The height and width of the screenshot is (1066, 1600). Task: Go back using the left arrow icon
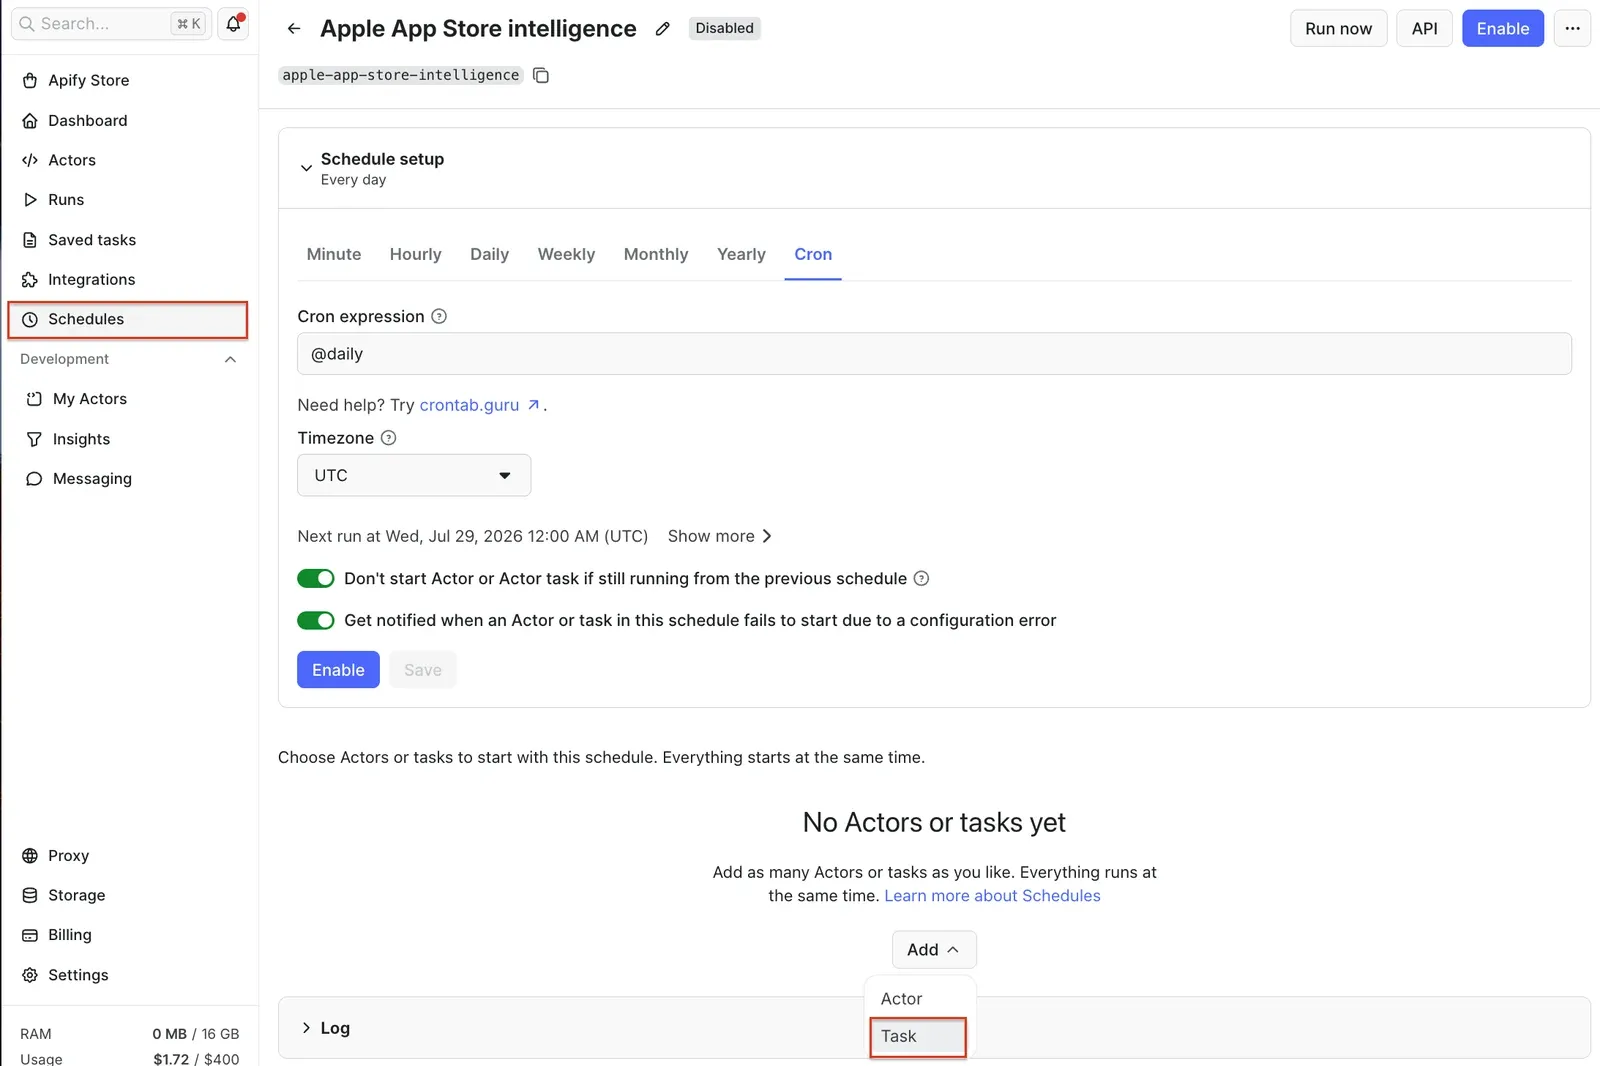point(293,29)
